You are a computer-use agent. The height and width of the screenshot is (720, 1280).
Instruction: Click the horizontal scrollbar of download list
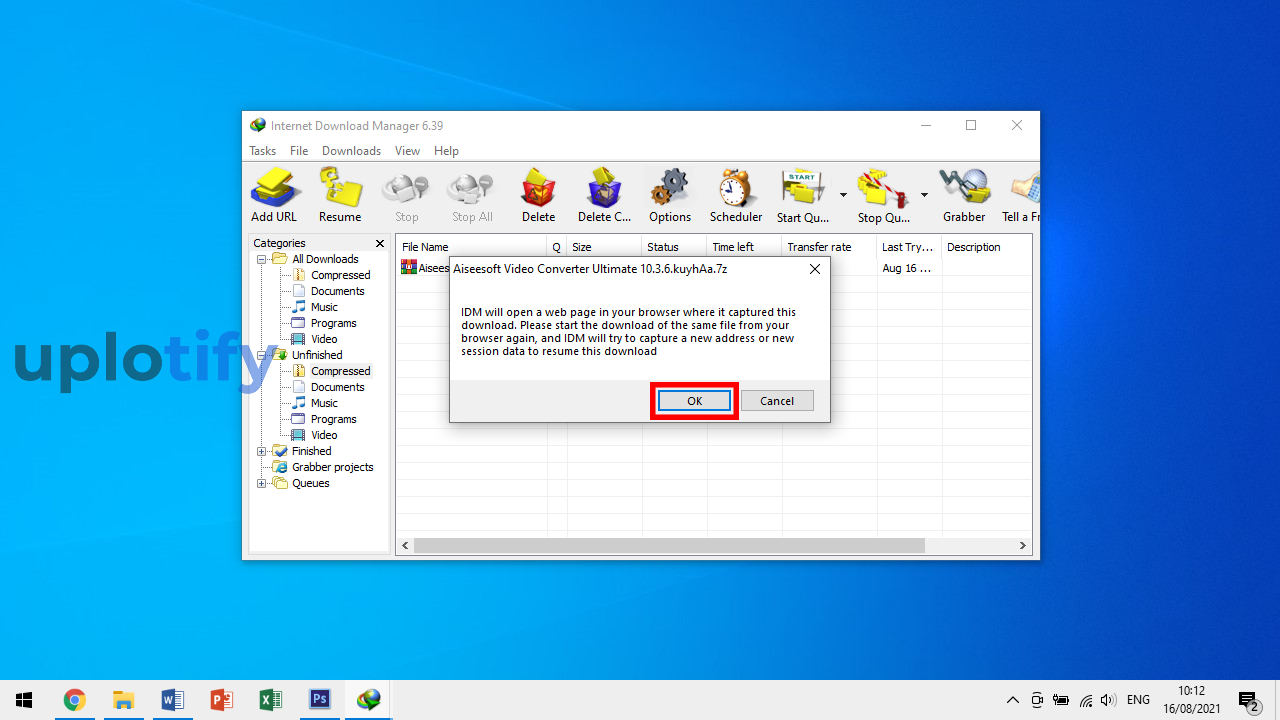coord(668,546)
